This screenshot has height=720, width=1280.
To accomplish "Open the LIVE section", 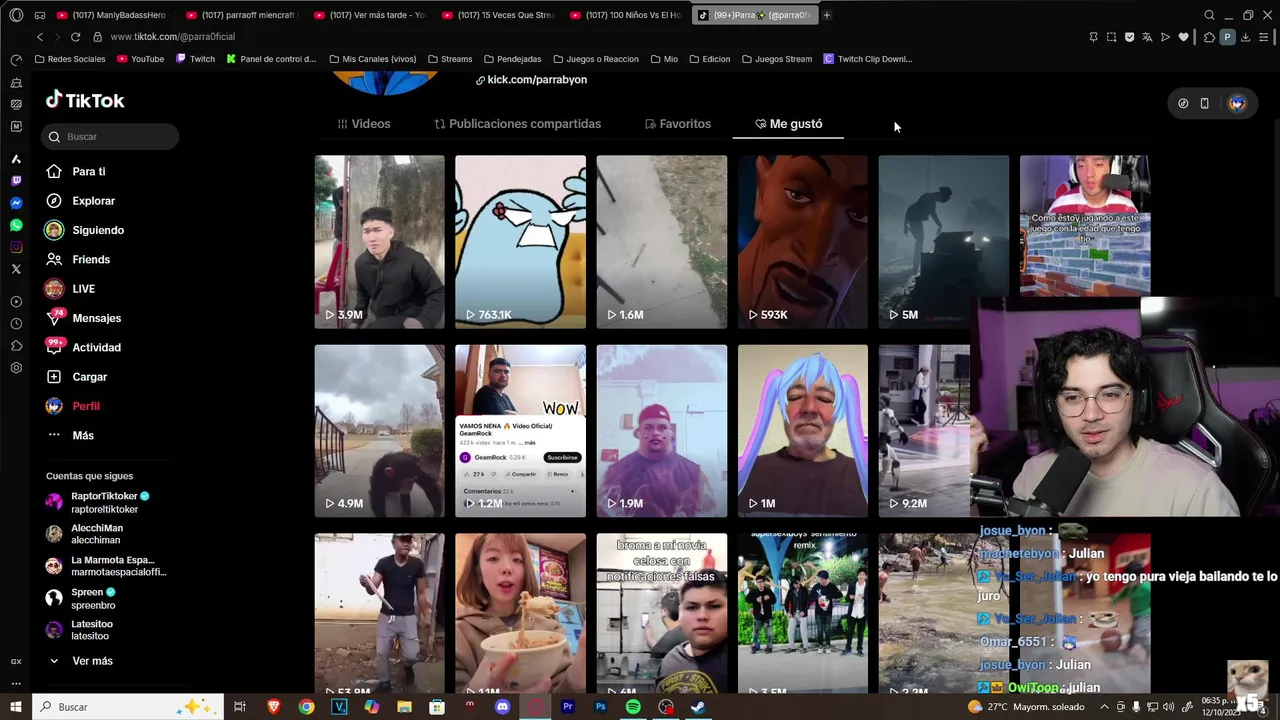I will [70, 289].
